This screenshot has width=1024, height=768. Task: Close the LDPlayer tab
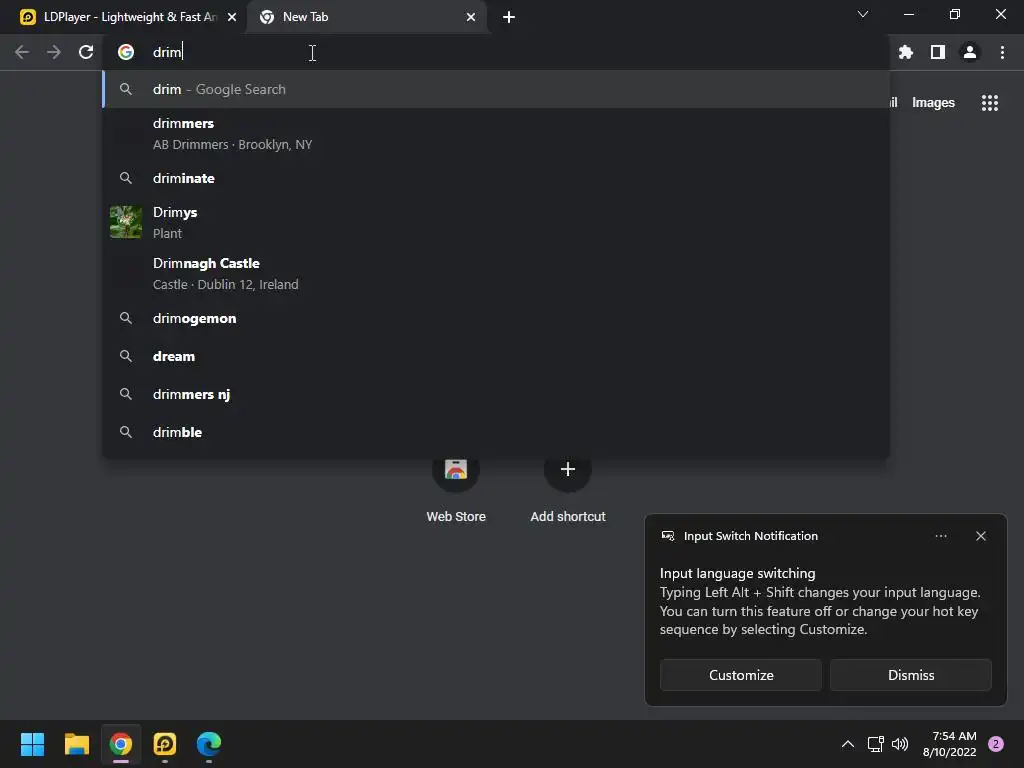(232, 17)
